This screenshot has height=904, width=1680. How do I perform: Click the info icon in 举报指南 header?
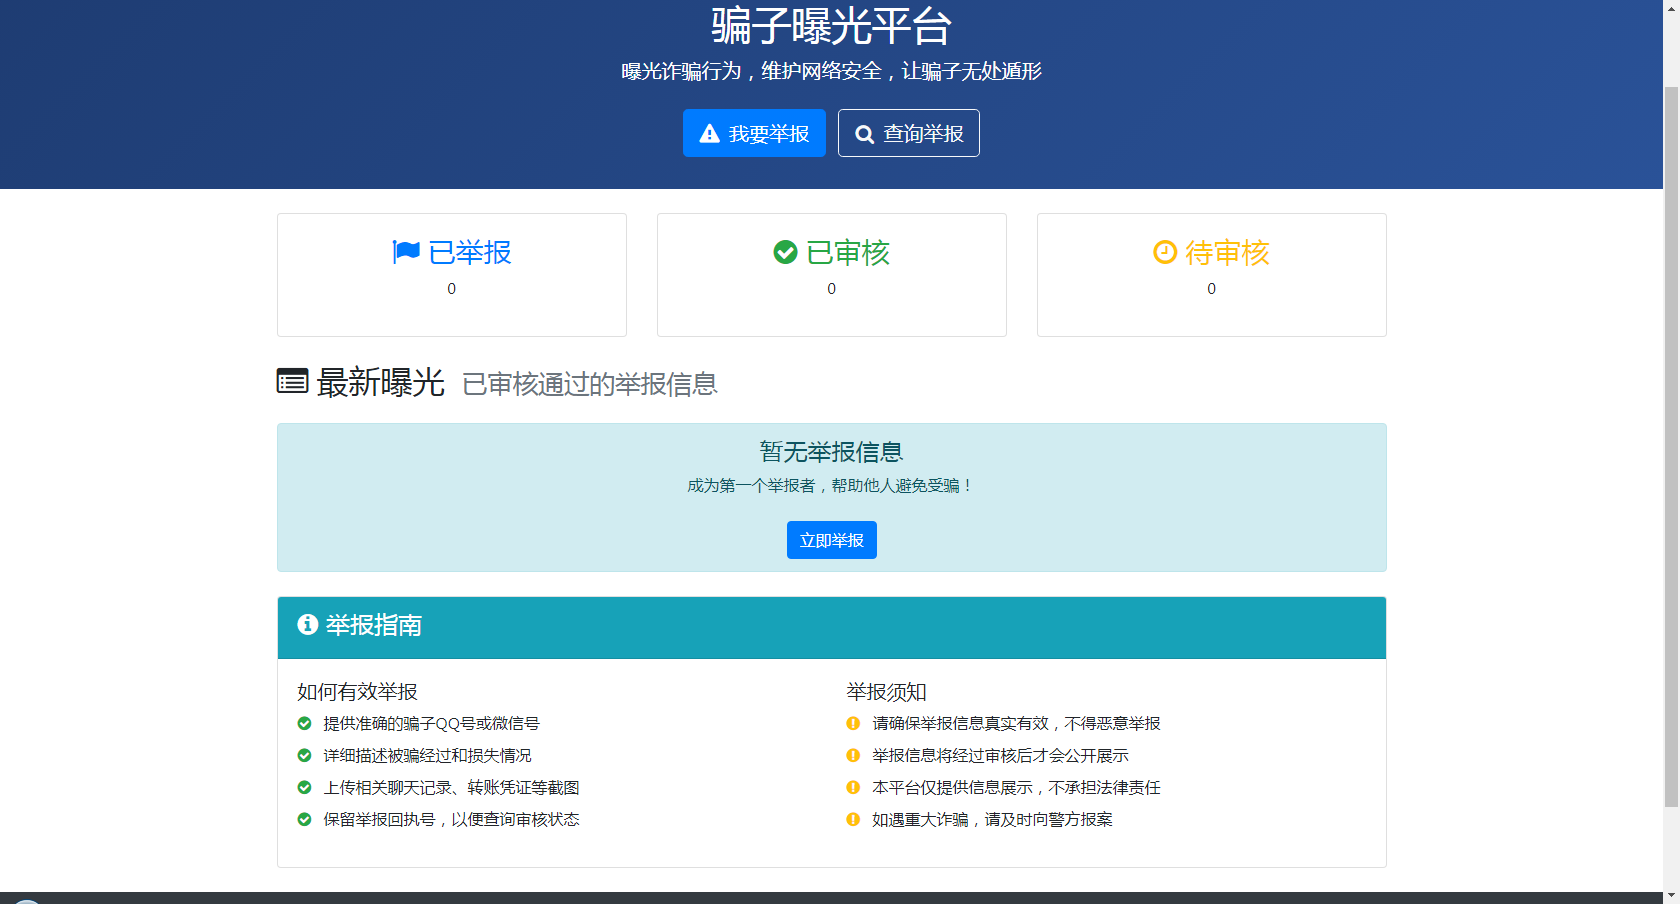(308, 624)
